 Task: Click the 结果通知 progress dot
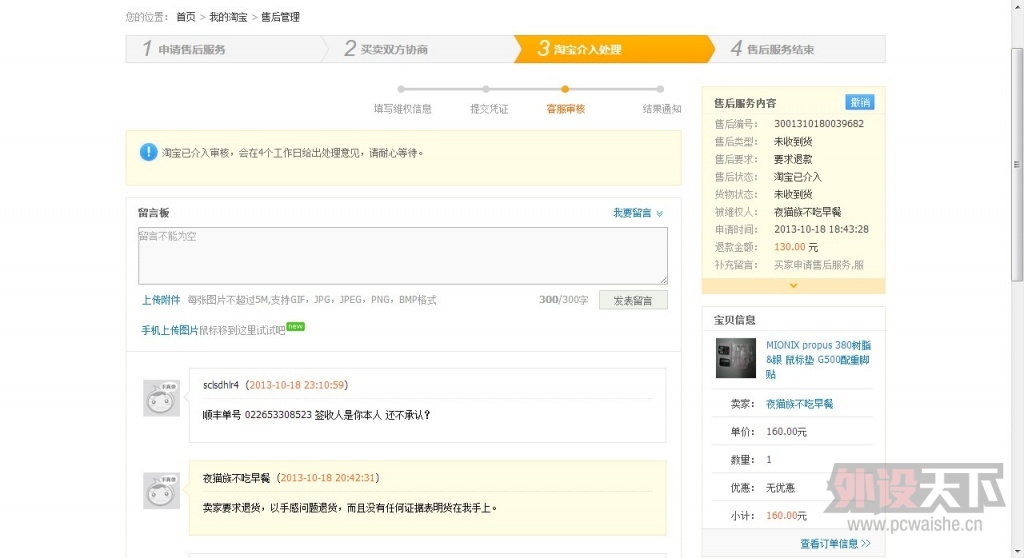[x=660, y=89]
